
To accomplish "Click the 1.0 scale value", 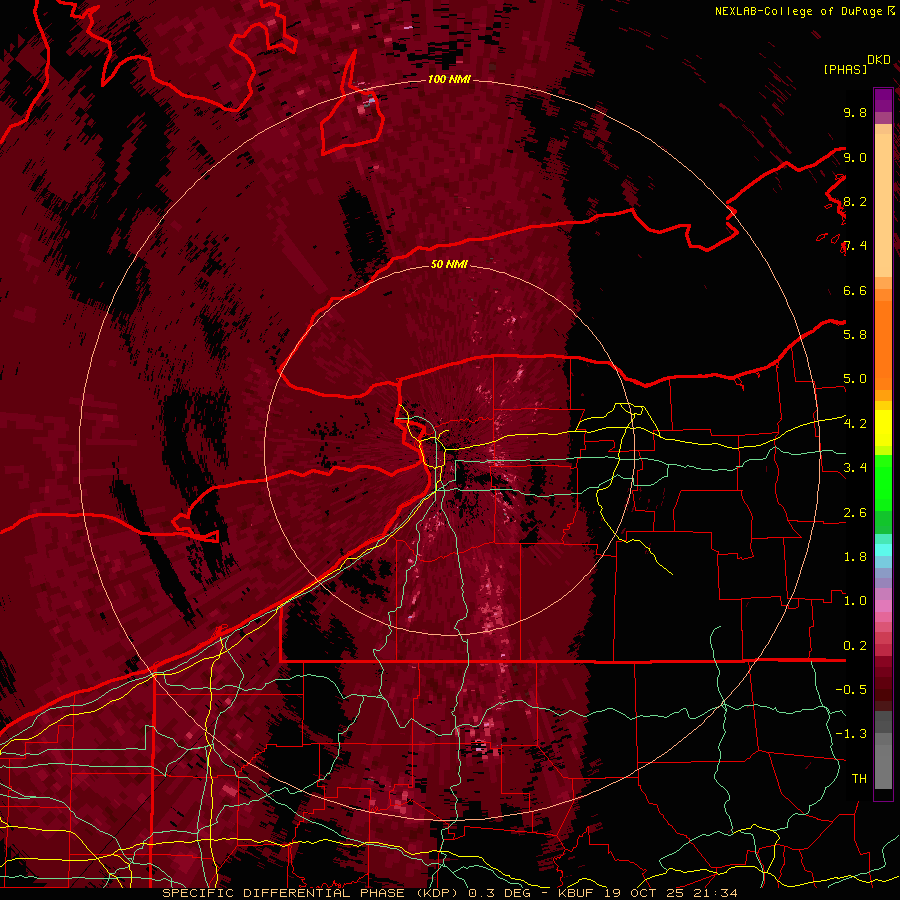I will pos(855,601).
